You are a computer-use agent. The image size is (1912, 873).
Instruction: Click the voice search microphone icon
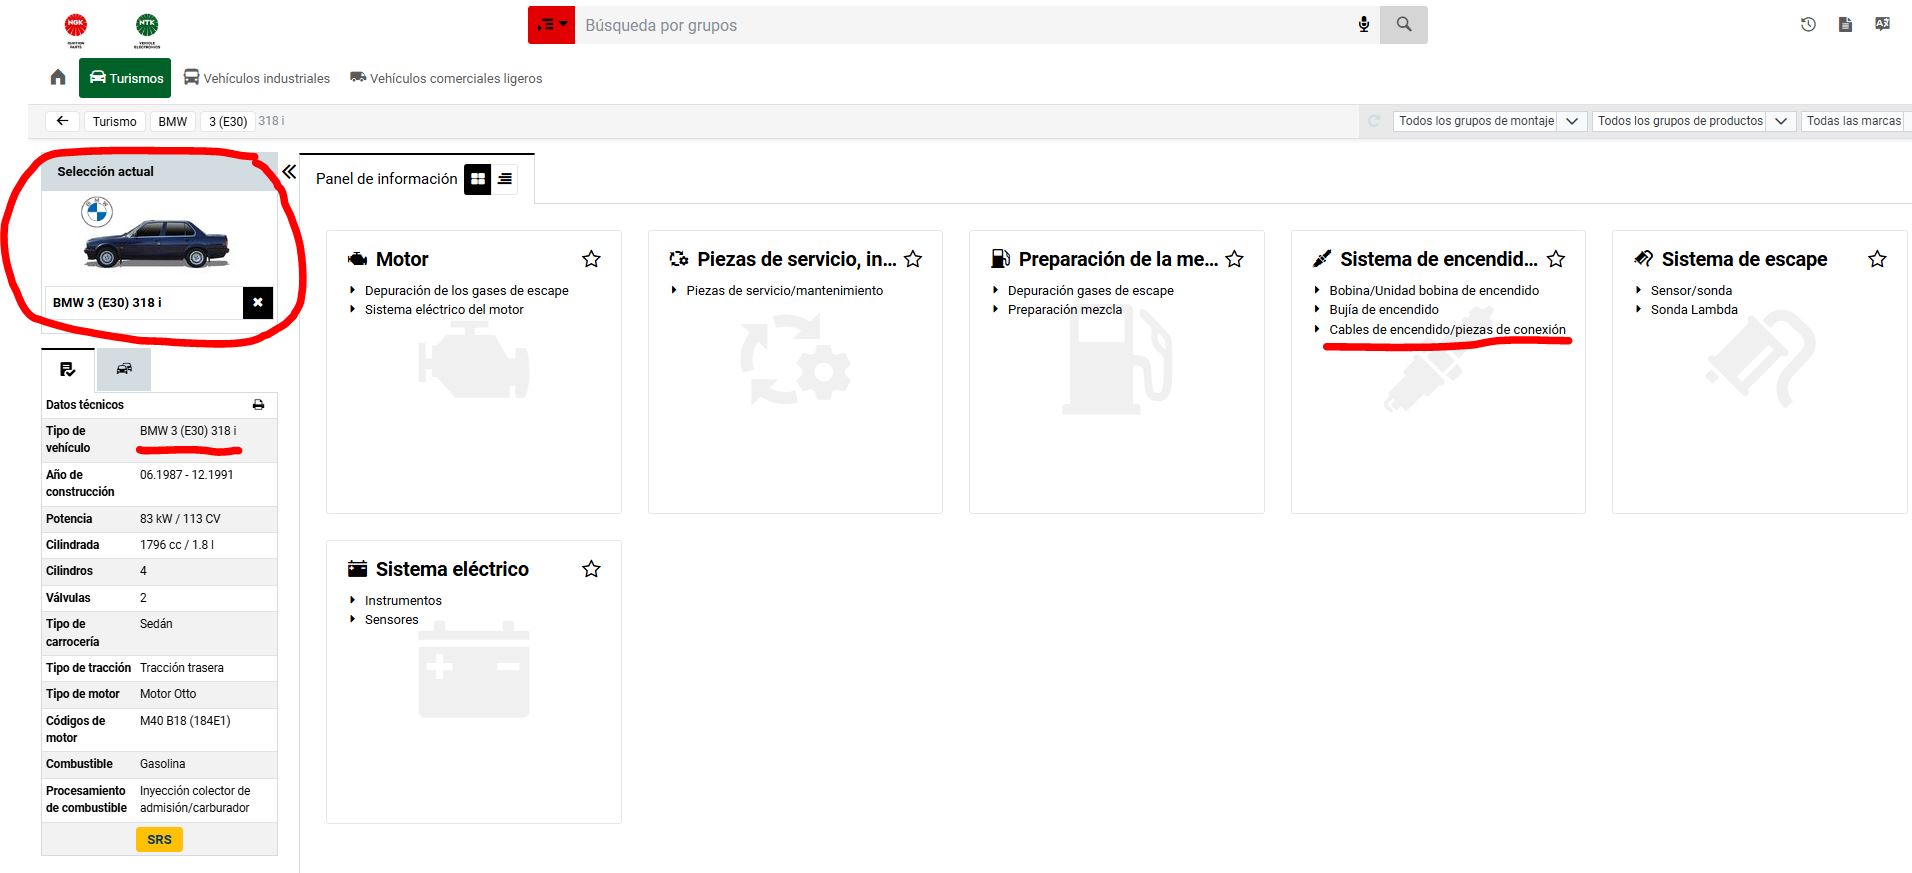1363,25
